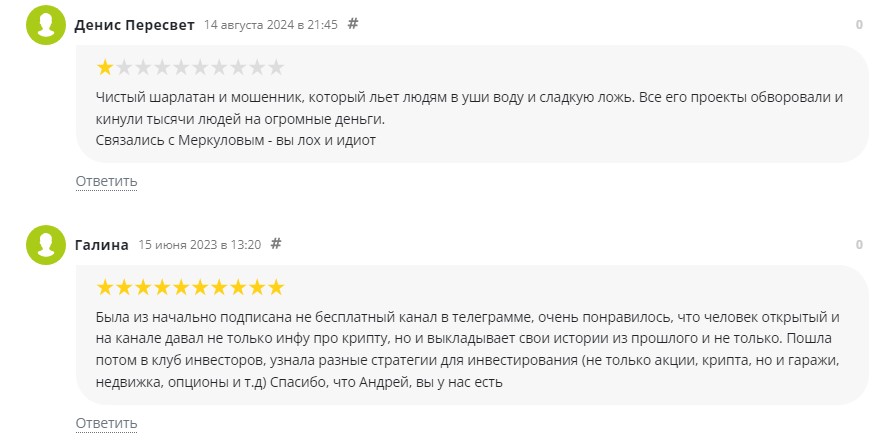This screenshot has width=873, height=447.
Task: Click the hash permalink icon on Галина's comment
Action: tap(277, 243)
